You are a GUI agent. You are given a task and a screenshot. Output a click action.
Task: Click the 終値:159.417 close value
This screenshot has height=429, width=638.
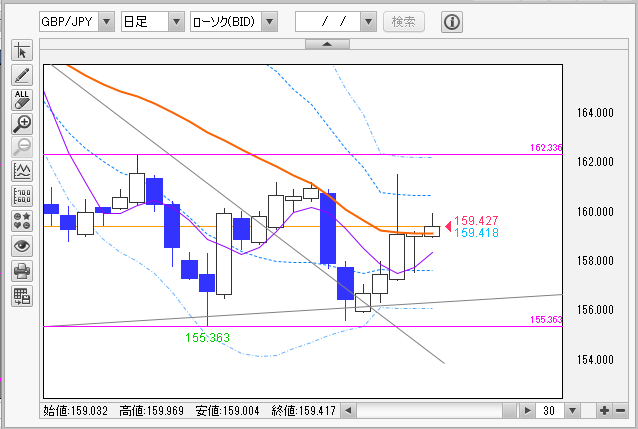pos(303,411)
